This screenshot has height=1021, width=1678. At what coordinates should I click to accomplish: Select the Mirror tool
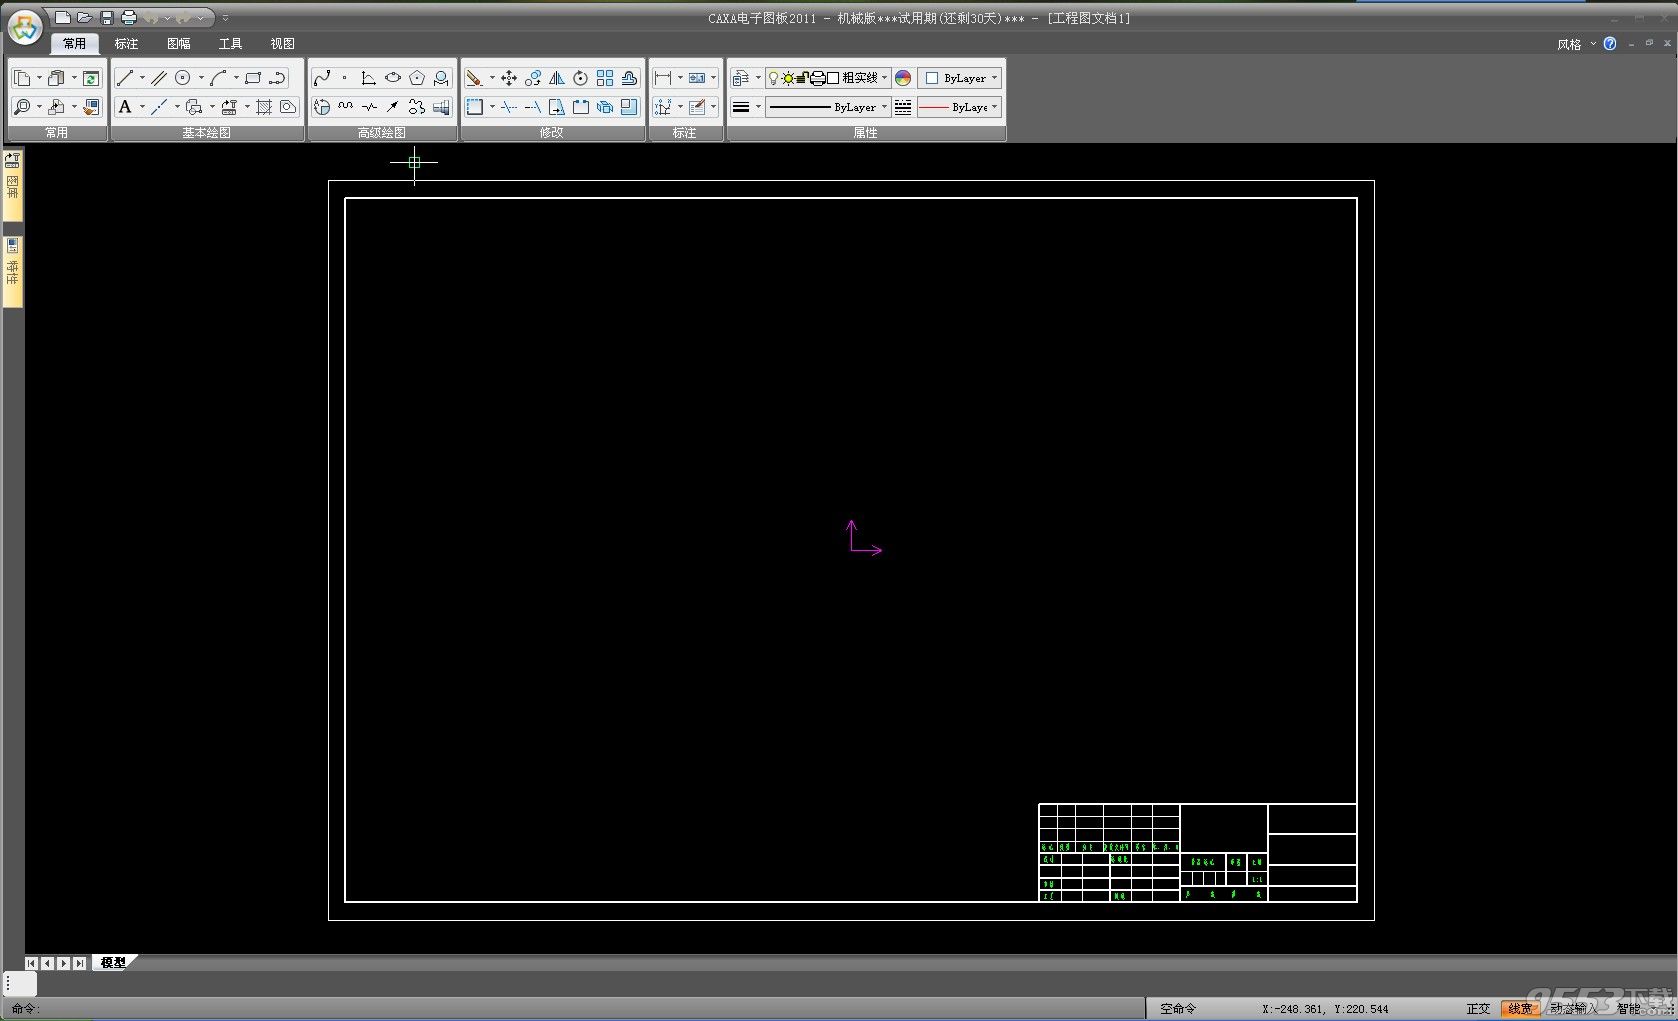(557, 78)
